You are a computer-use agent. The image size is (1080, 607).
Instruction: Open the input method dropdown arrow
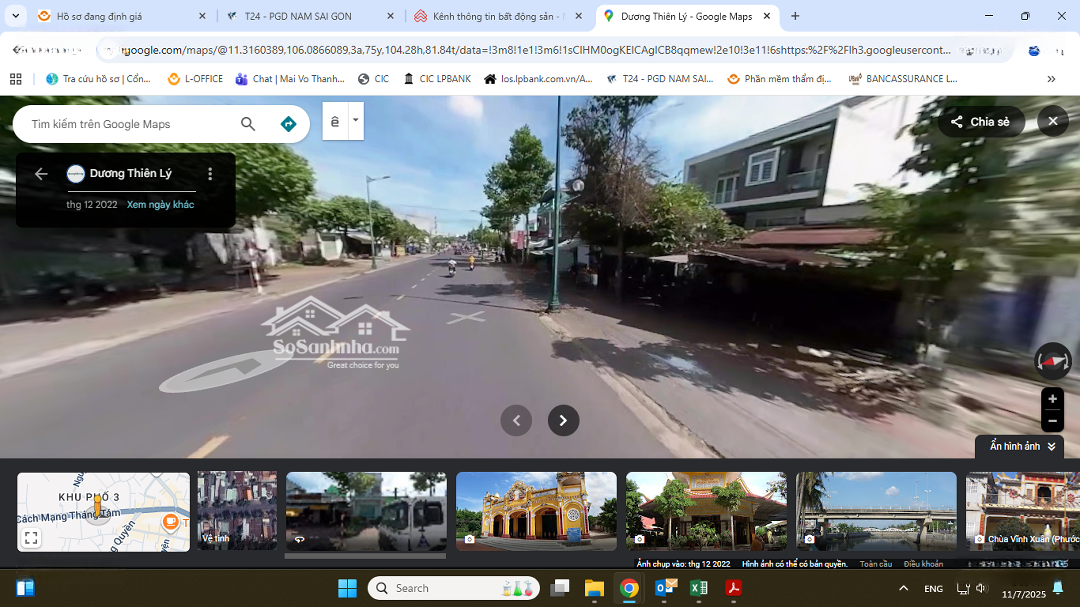pos(355,121)
